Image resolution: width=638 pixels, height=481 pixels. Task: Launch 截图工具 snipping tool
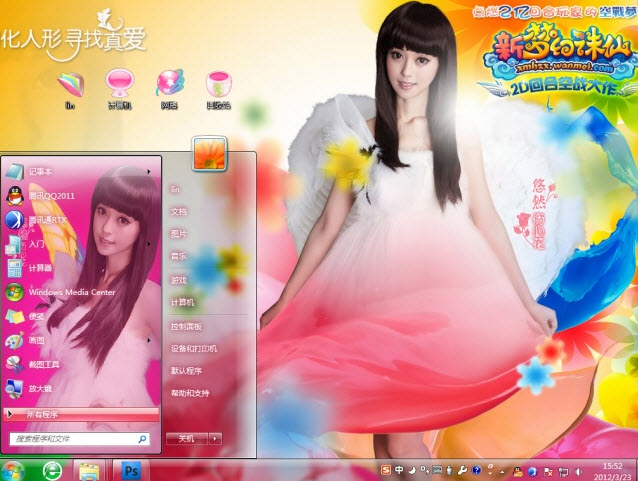tap(33, 364)
